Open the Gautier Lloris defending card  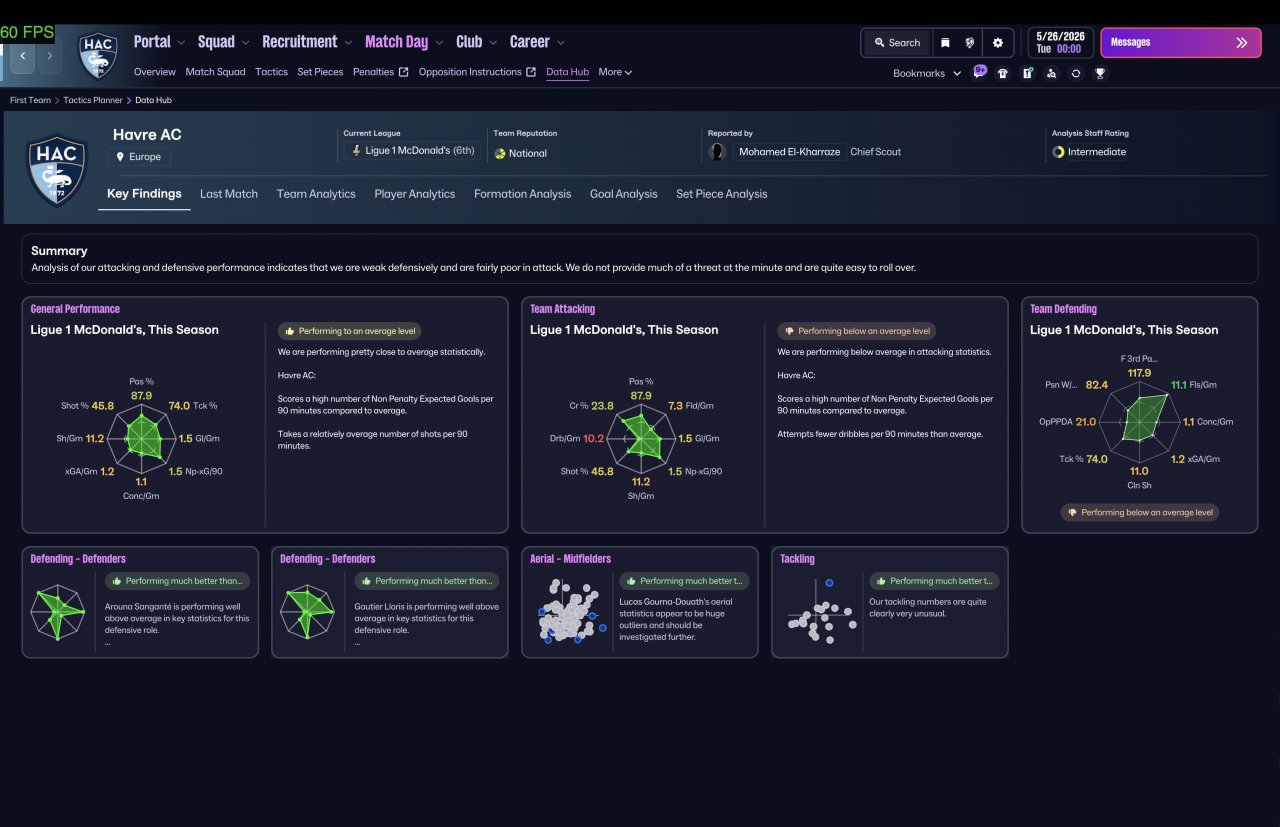point(390,602)
